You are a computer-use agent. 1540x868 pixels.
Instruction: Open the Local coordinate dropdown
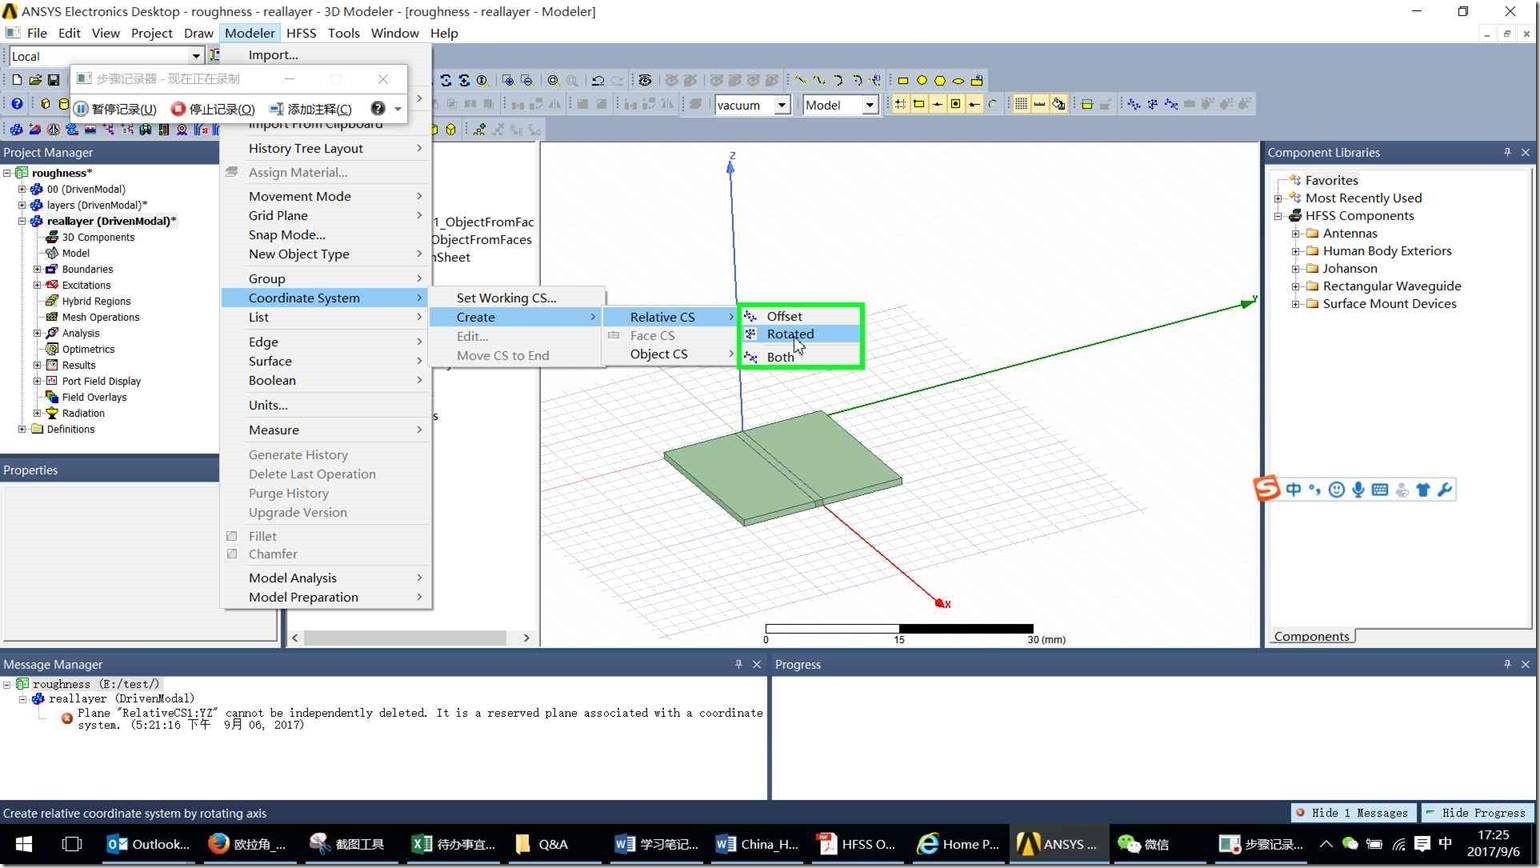[x=196, y=56]
